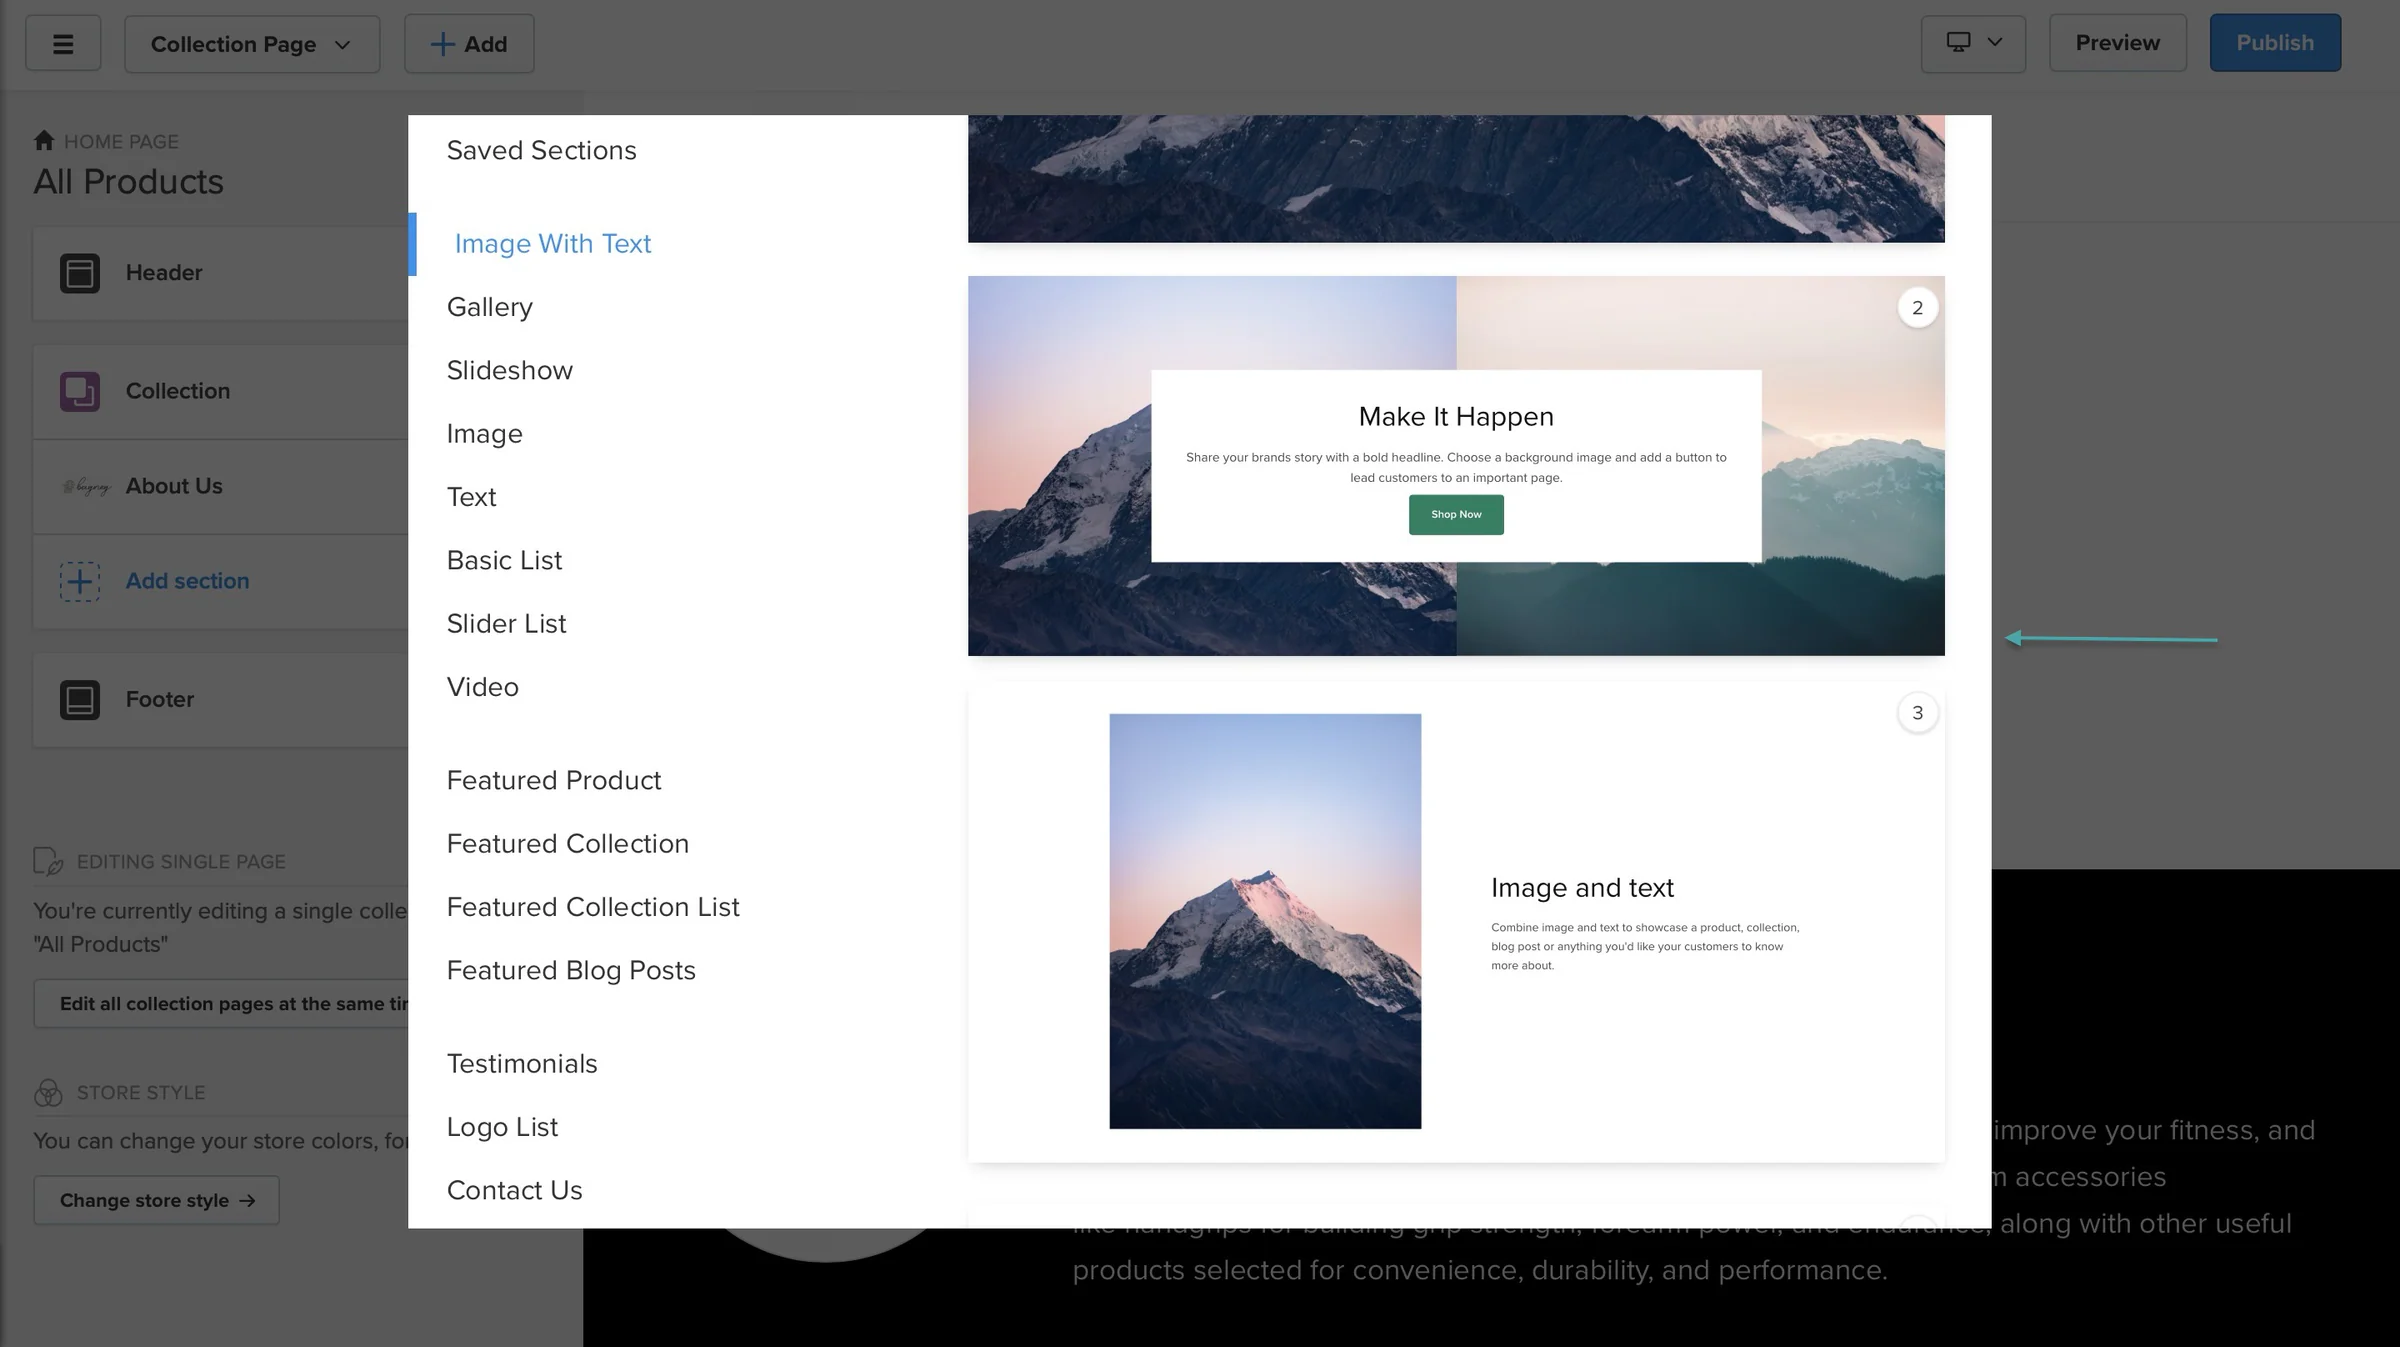
Task: Select the Header section row
Action: pos(221,273)
